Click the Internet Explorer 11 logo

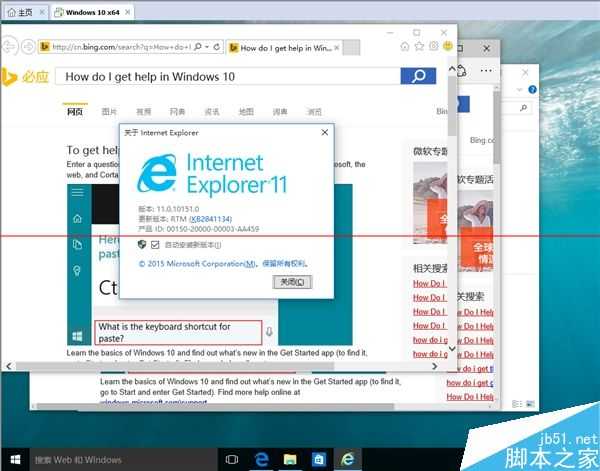pyautogui.click(x=212, y=173)
